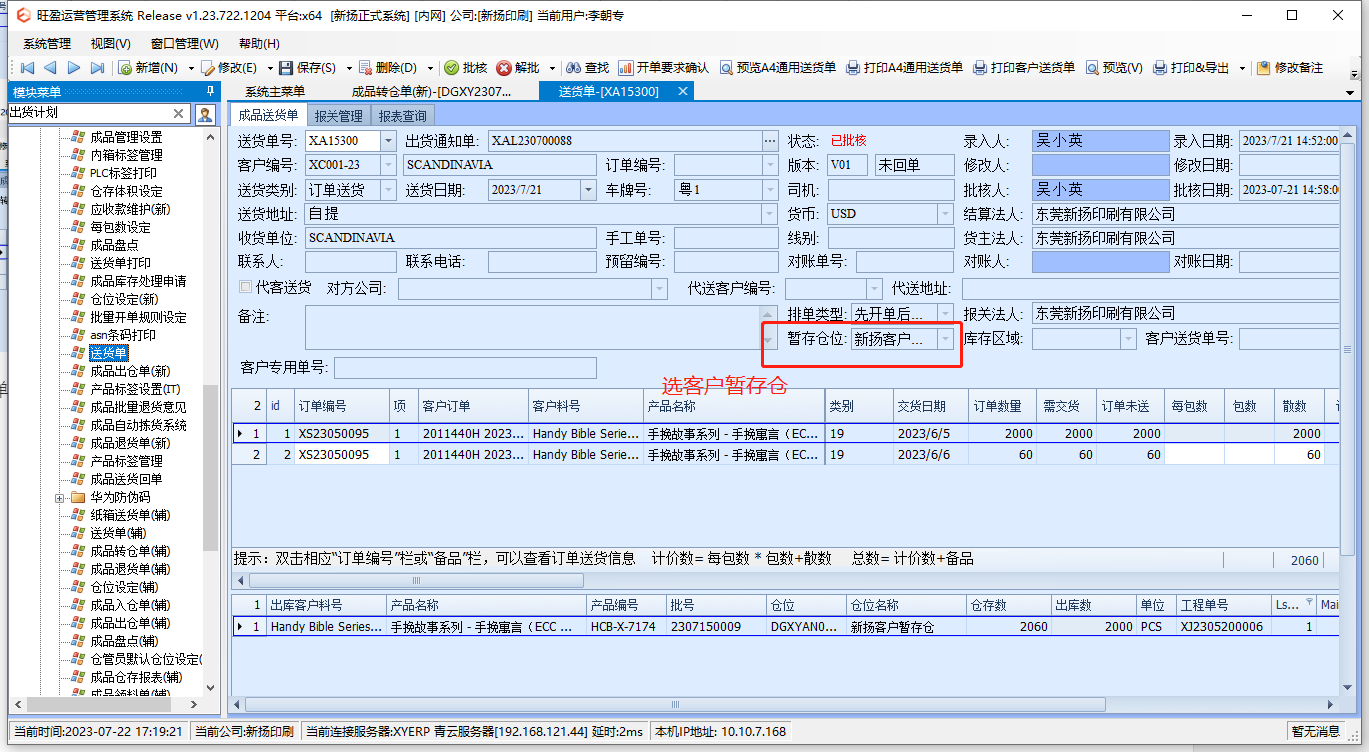
Task: Open 成品出仓单(新) in module tree
Action: pos(130,371)
